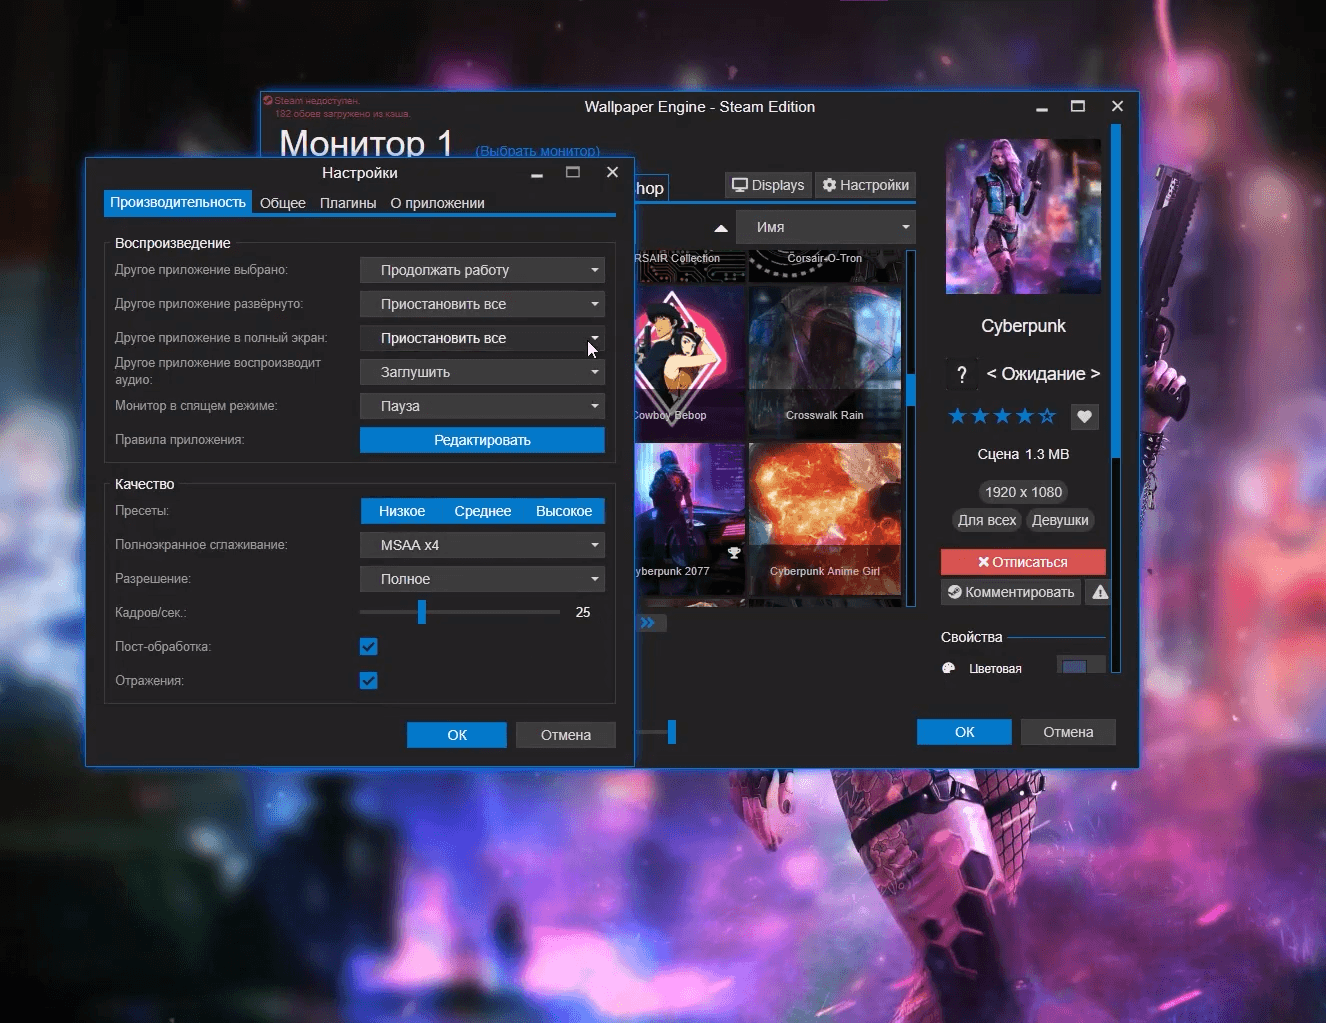
Task: Open Разрешение Полное dropdown
Action: [x=482, y=579]
